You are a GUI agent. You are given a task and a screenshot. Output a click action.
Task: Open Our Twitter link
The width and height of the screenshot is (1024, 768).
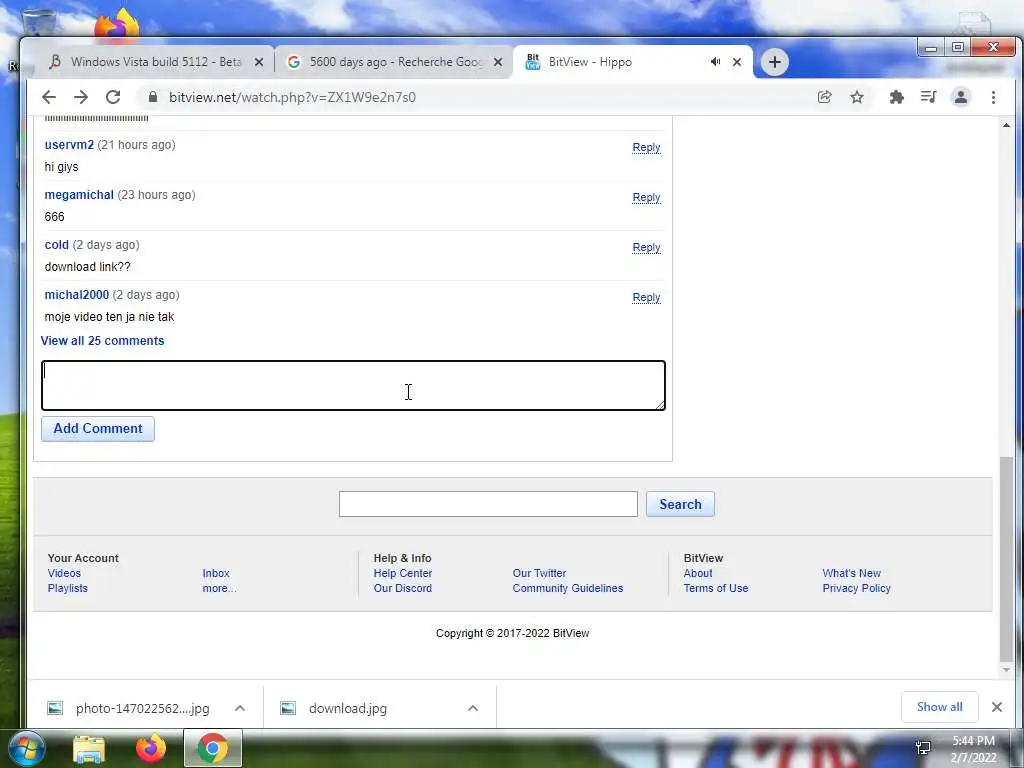(539, 573)
